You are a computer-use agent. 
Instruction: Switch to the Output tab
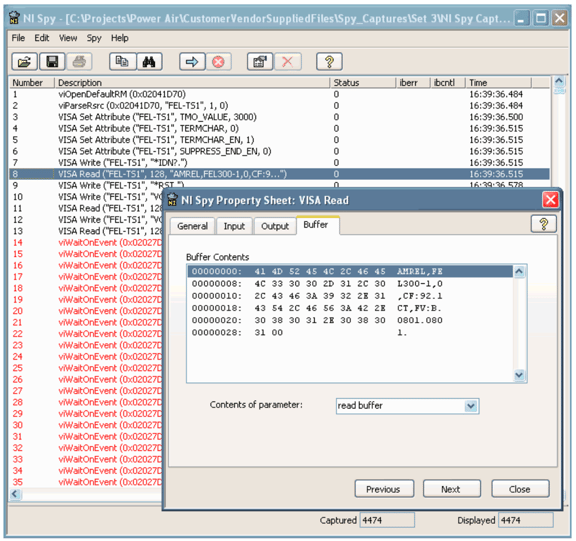pyautogui.click(x=275, y=226)
